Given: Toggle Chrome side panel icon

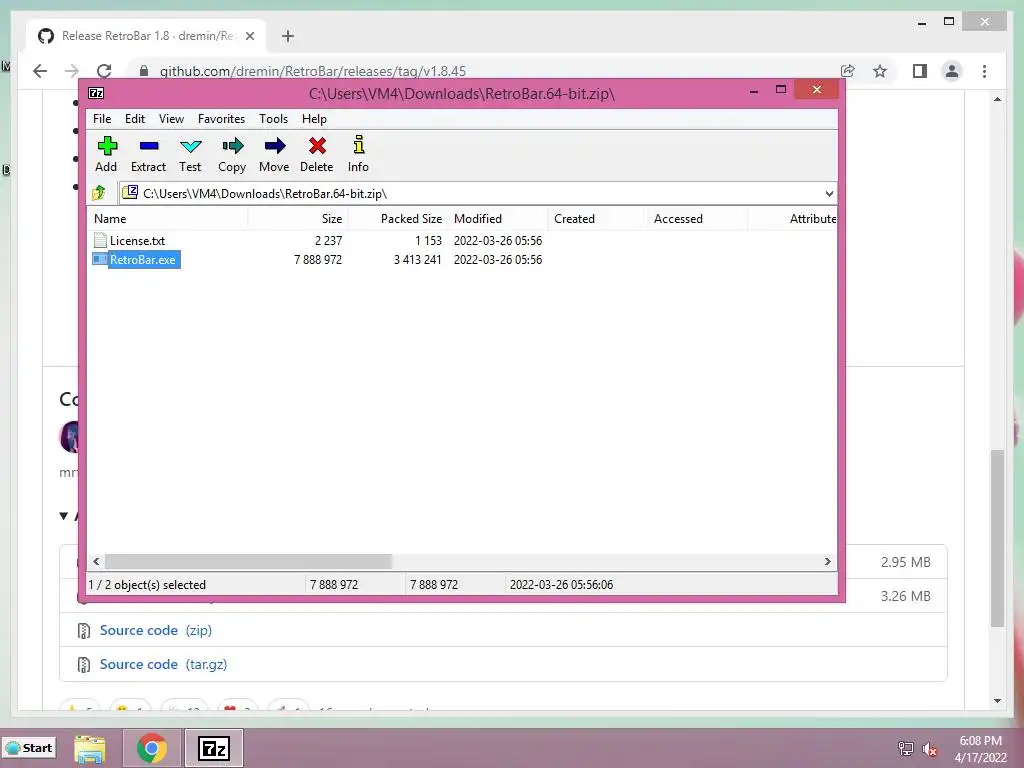Looking at the screenshot, I should tap(920, 71).
